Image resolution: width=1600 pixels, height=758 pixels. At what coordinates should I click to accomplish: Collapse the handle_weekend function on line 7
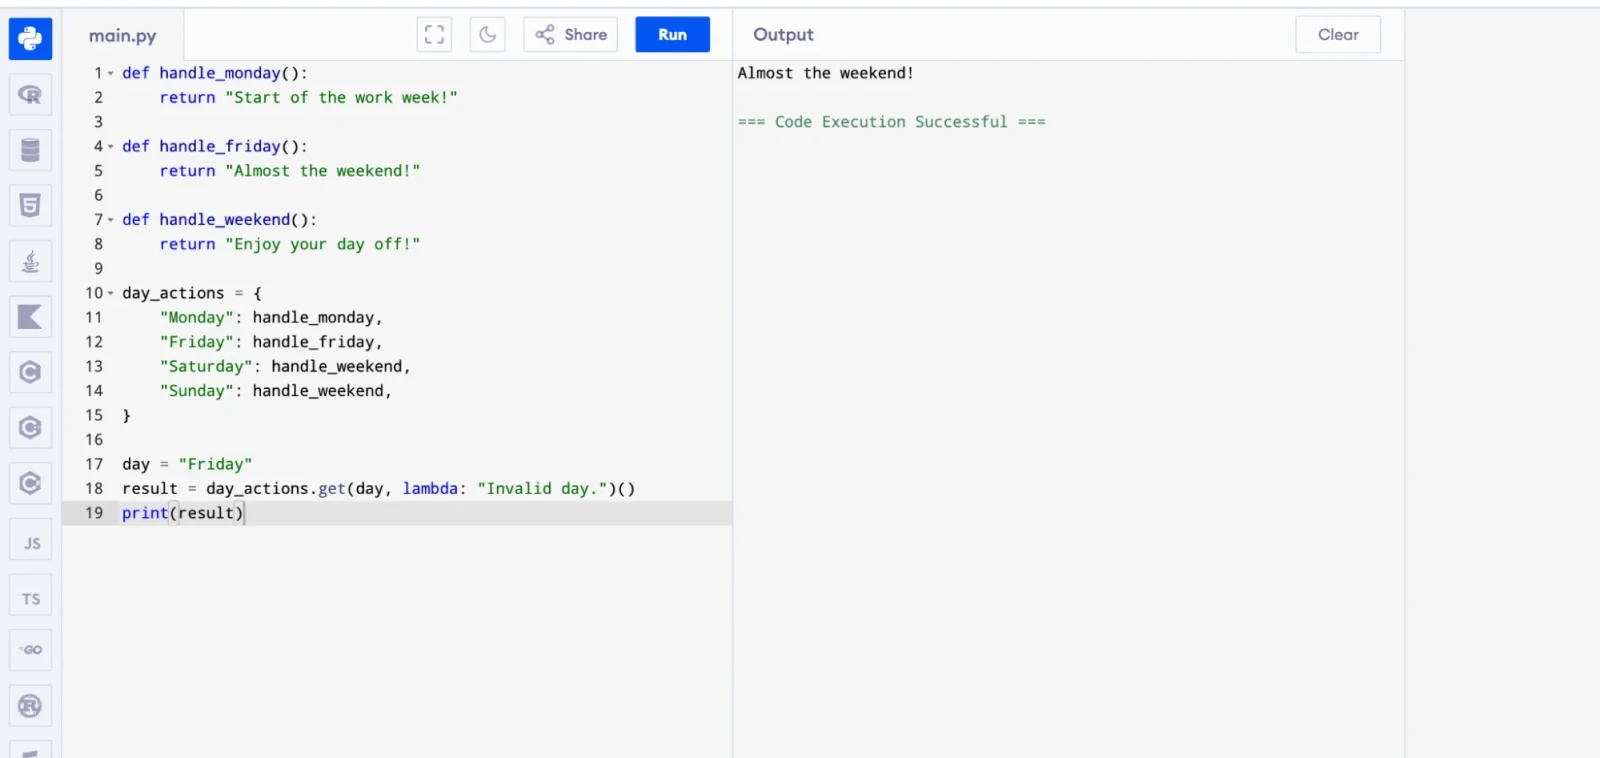click(x=111, y=220)
